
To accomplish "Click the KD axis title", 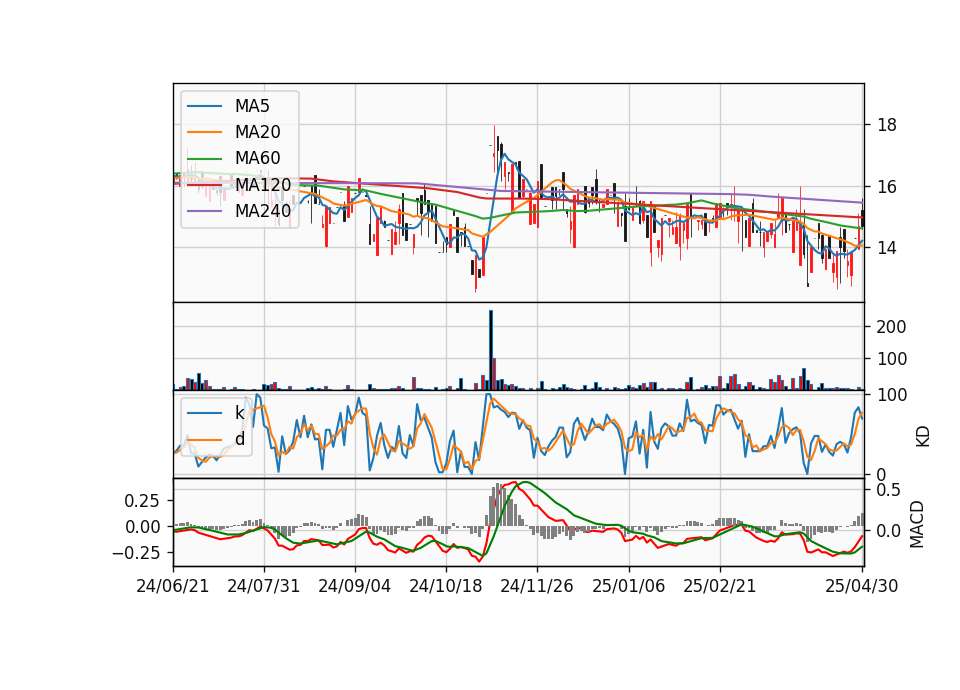I will pyautogui.click(x=922, y=436).
